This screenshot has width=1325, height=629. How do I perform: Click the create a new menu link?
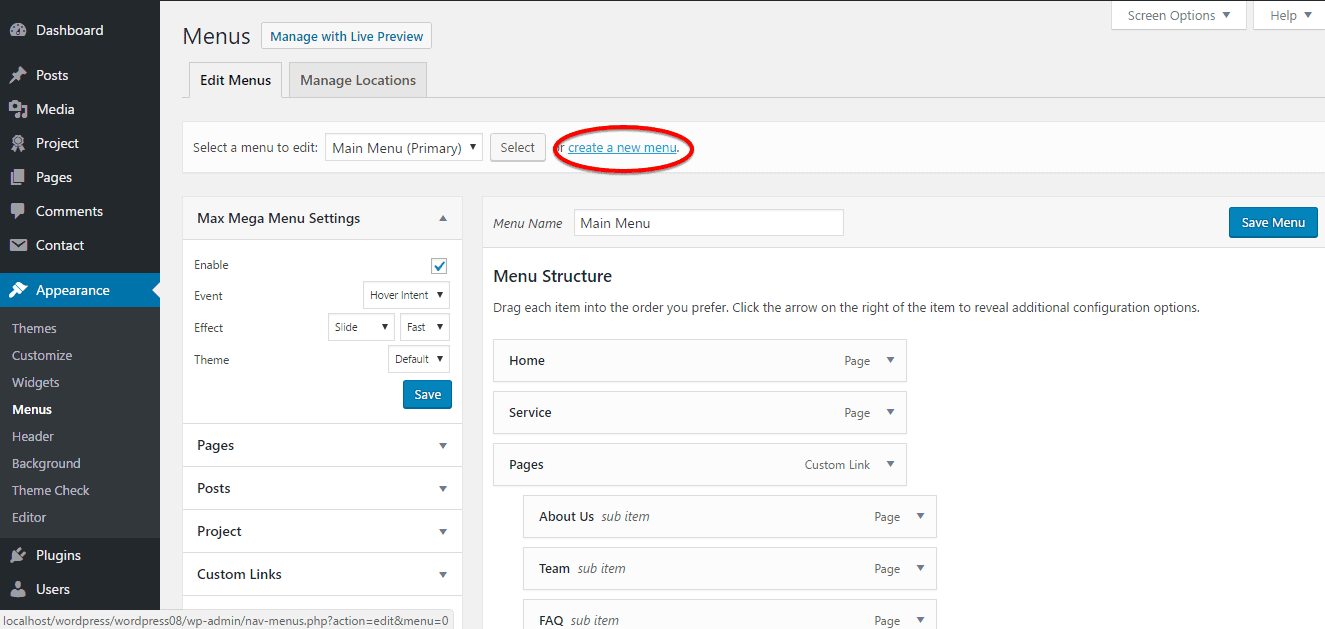pyautogui.click(x=622, y=148)
